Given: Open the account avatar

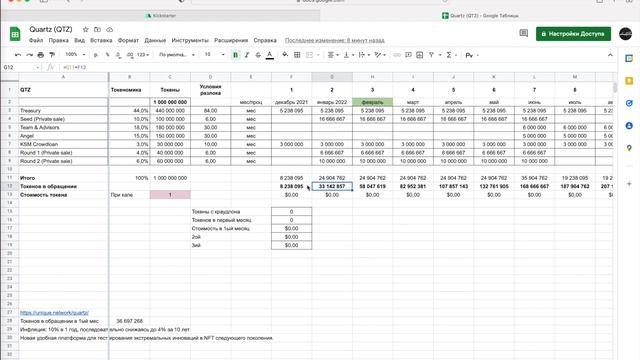Looking at the screenshot, I should (626, 33).
